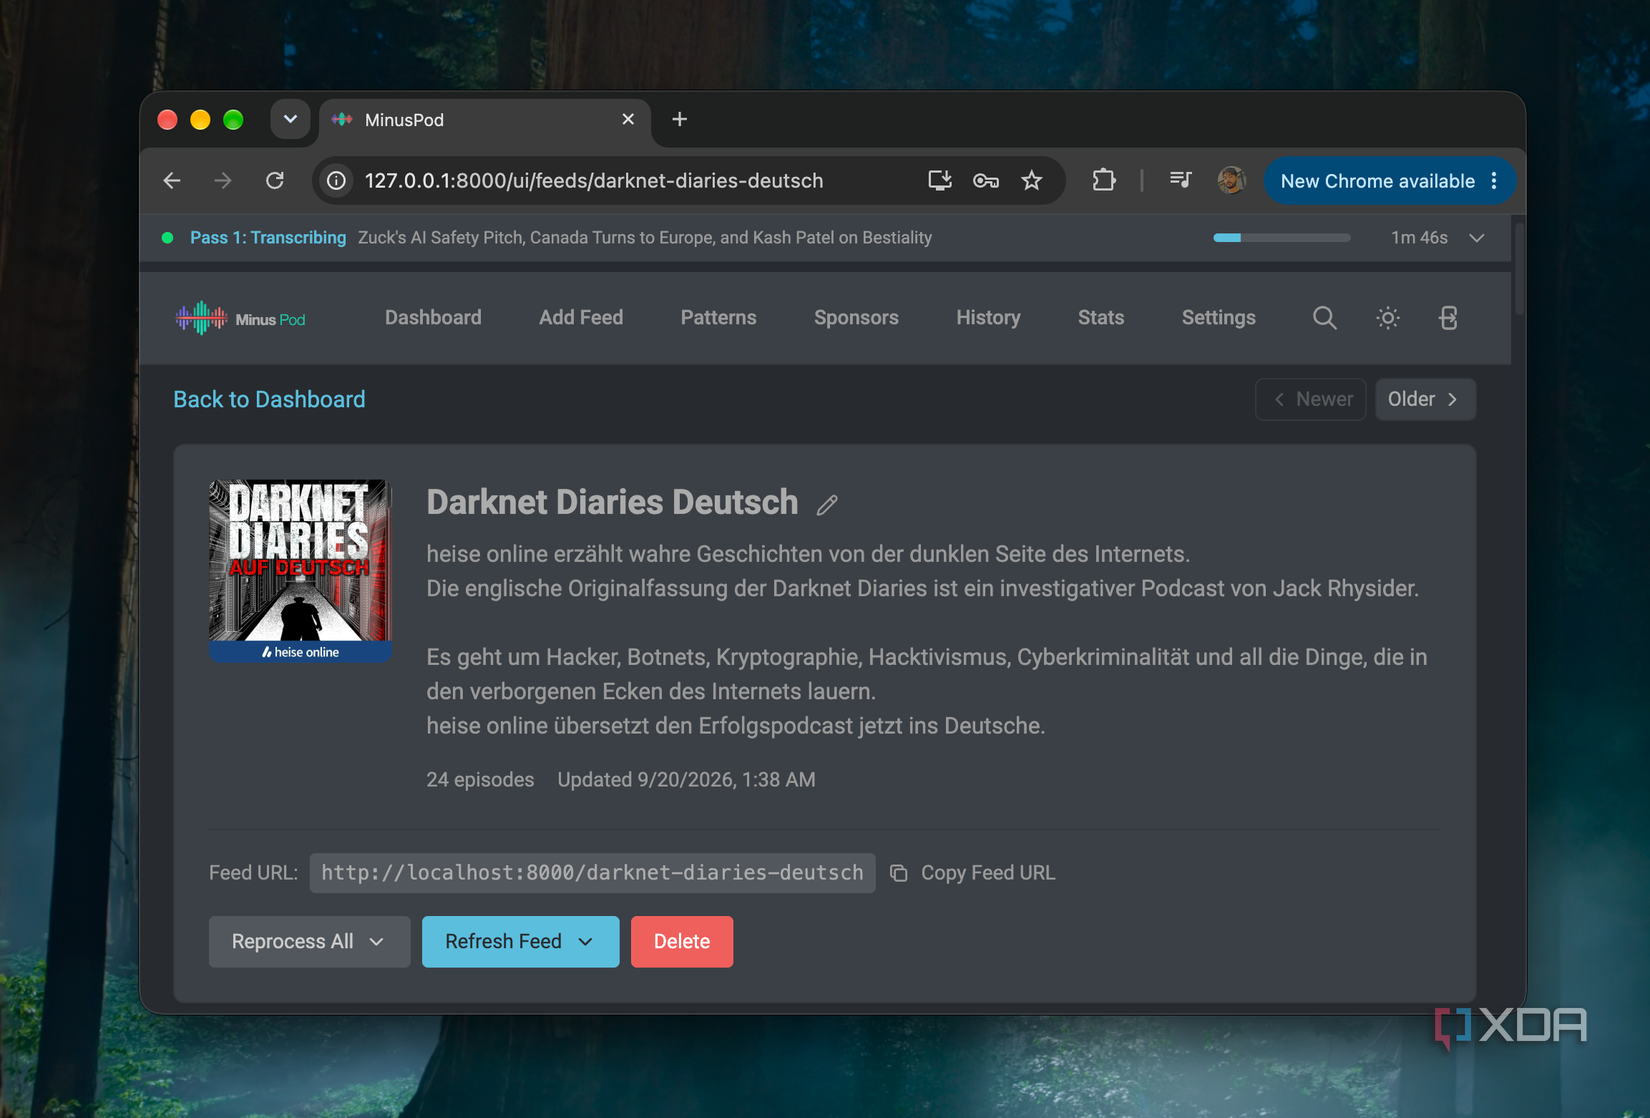Open the Chrome extensions puzzle icon
The width and height of the screenshot is (1650, 1118).
1104,181
